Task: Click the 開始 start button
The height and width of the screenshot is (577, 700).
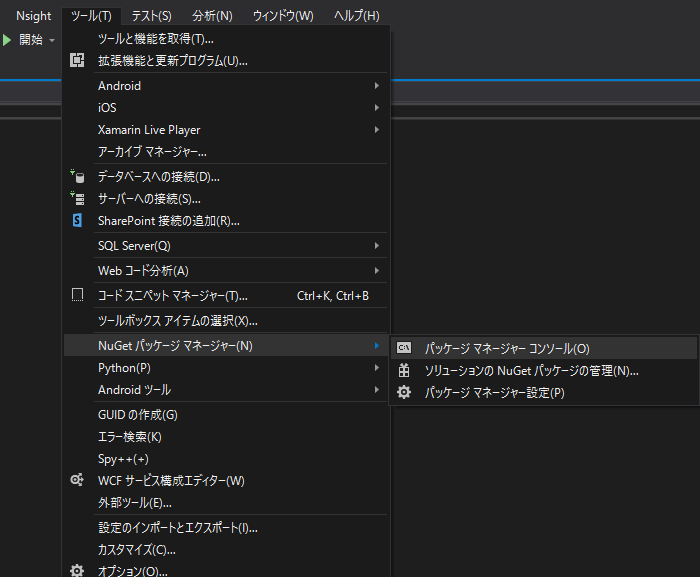Action: [x=24, y=40]
